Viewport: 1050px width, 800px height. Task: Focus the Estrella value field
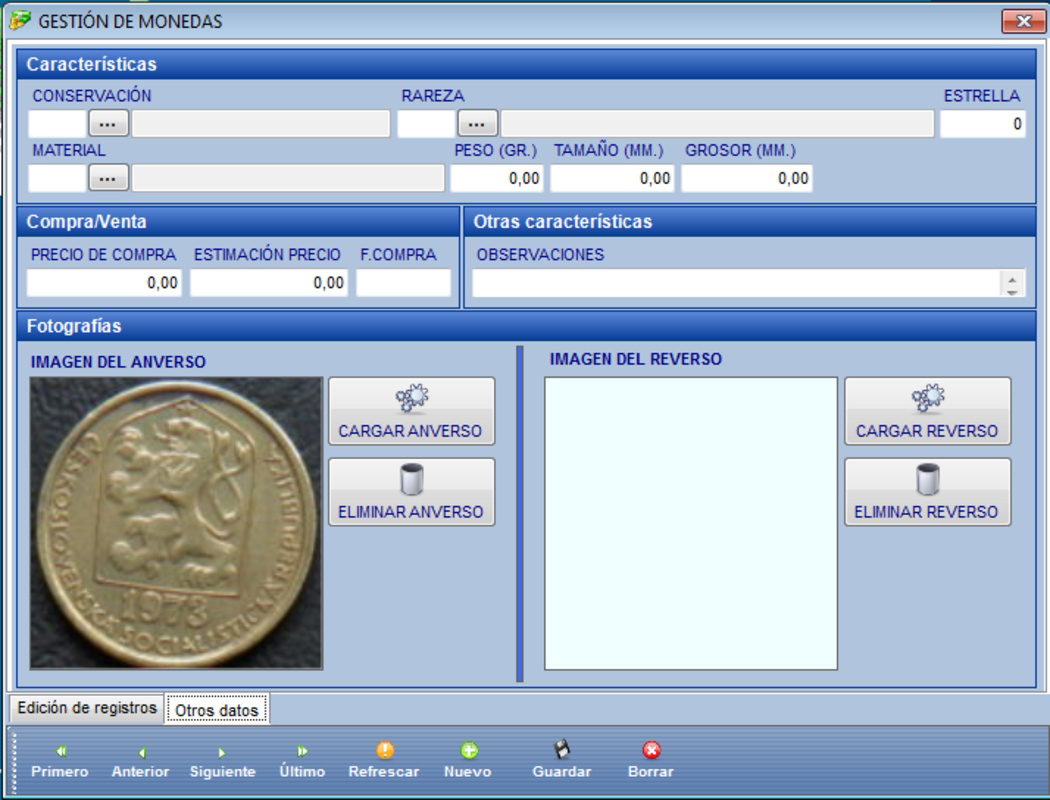click(x=982, y=124)
